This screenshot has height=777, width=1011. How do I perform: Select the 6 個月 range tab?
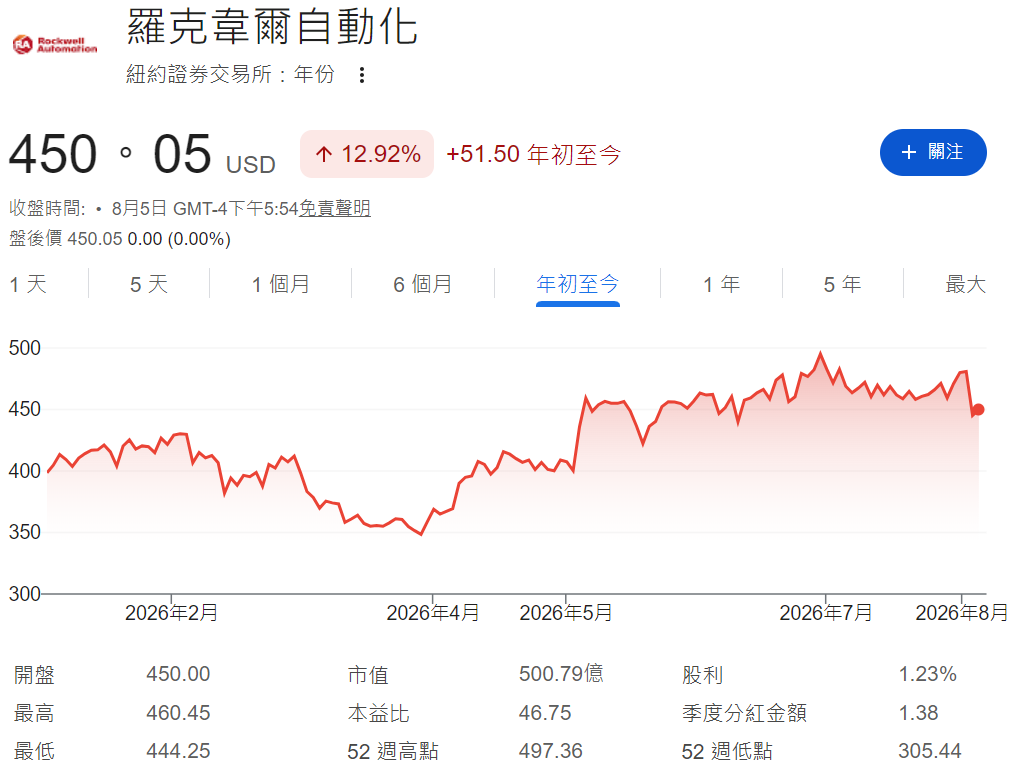[422, 284]
